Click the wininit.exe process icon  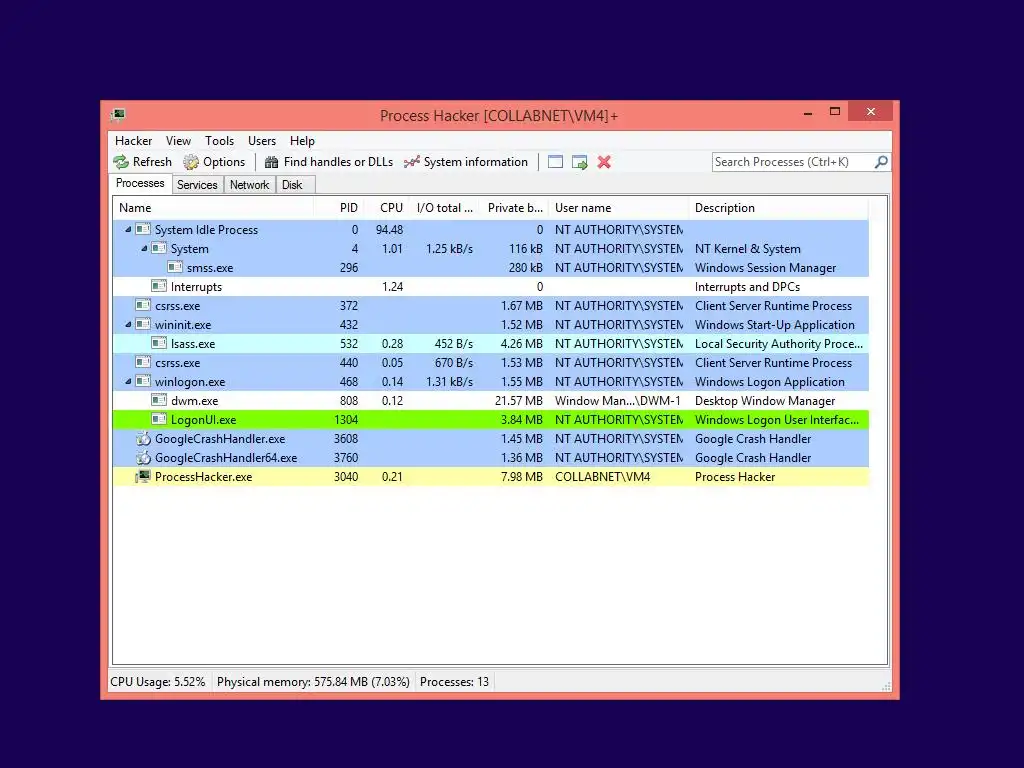(143, 324)
